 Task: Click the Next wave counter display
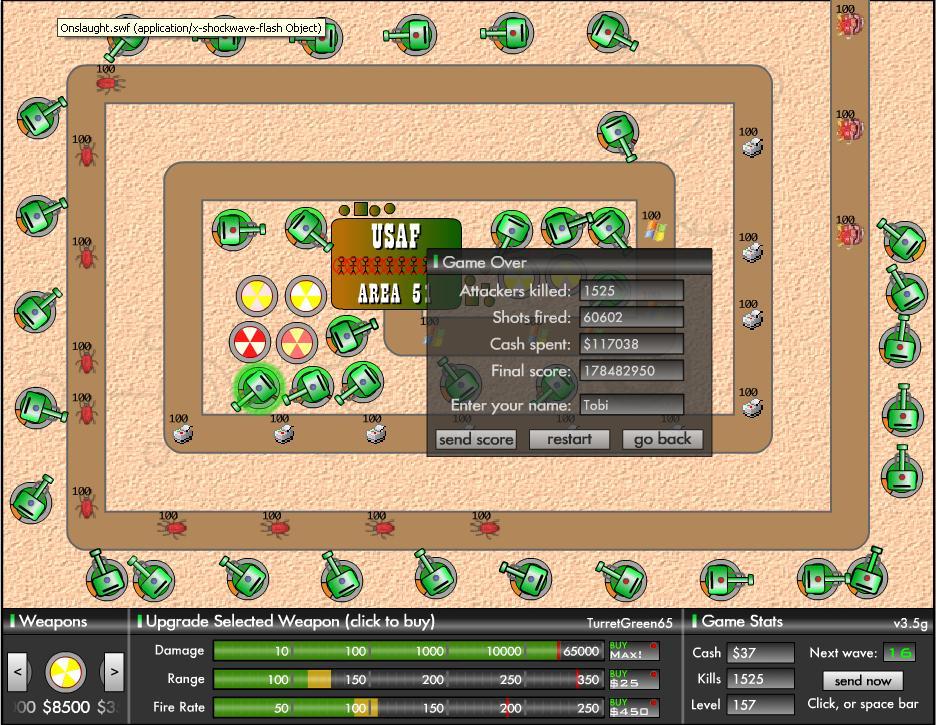tap(899, 653)
